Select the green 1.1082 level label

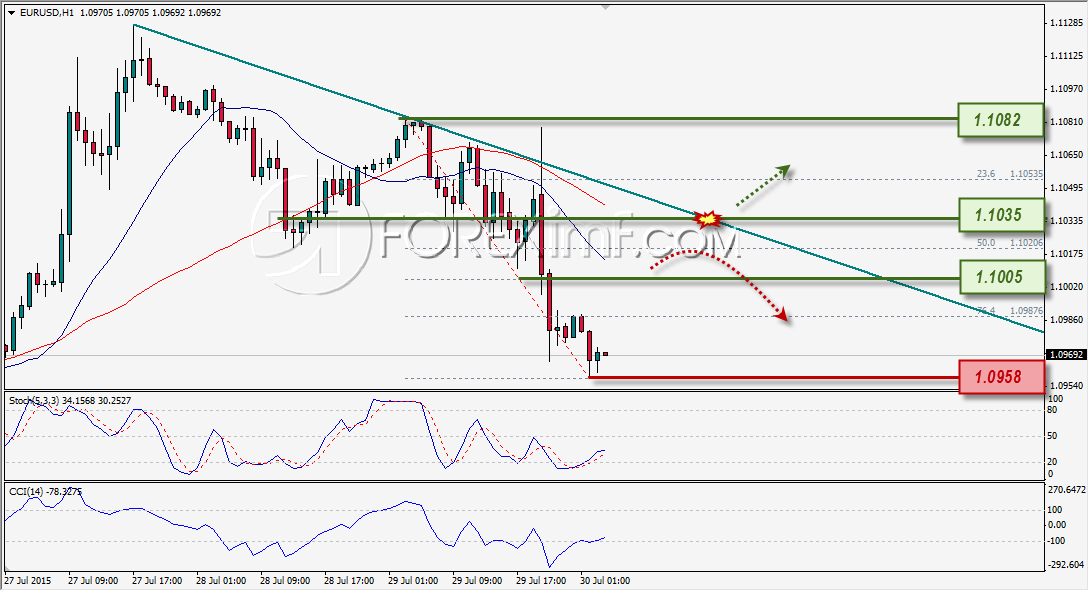(1000, 119)
